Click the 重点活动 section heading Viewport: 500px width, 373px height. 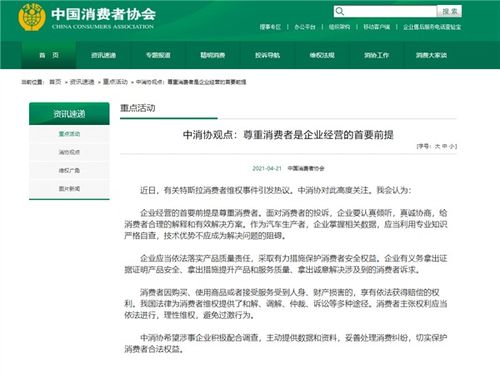tap(138, 108)
